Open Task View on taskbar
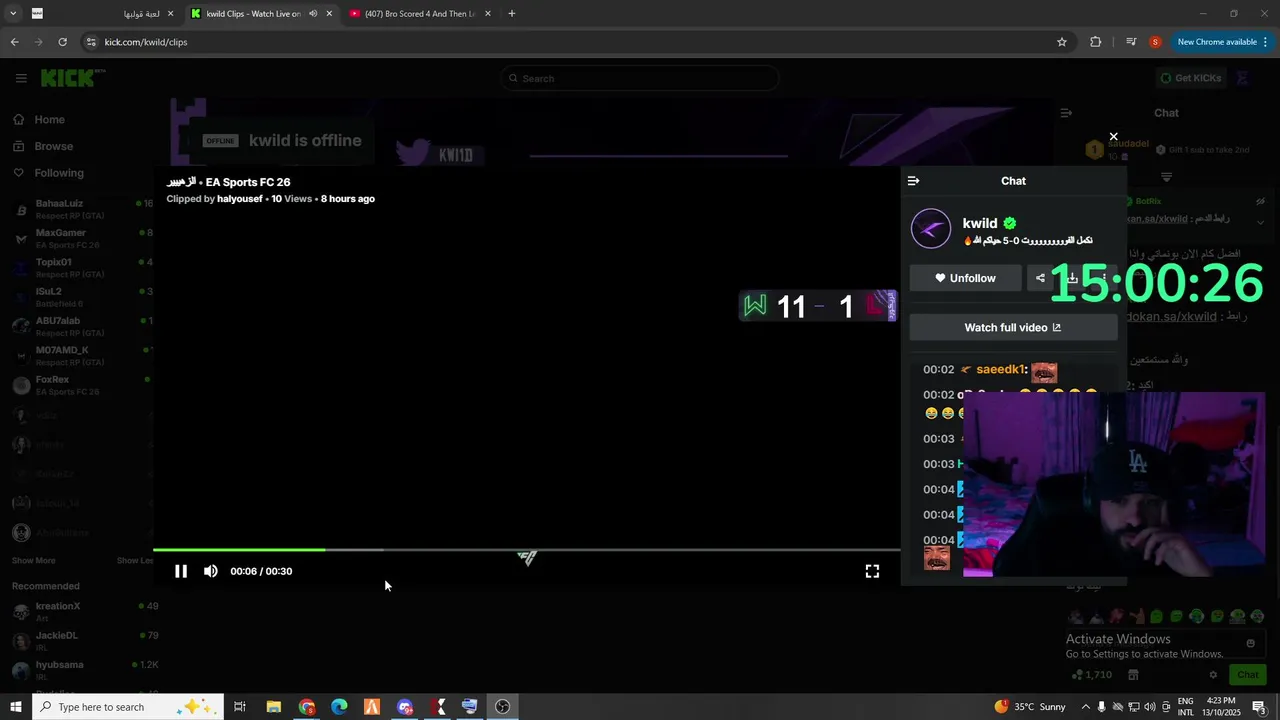The height and width of the screenshot is (720, 1280). [240, 707]
